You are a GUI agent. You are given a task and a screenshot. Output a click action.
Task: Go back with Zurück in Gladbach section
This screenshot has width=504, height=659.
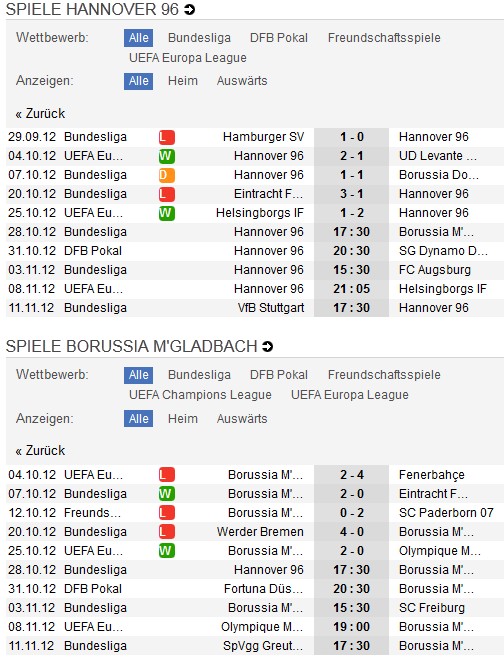coord(40,451)
